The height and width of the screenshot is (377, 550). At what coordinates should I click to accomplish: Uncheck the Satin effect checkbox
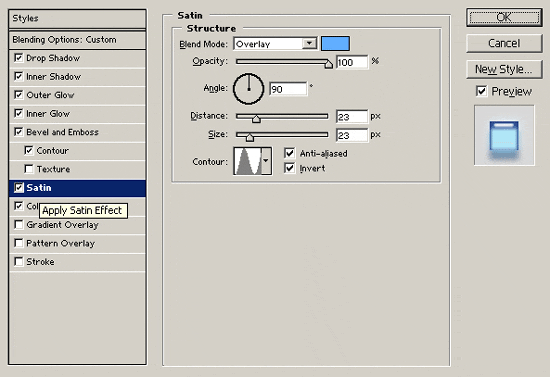click(19, 188)
